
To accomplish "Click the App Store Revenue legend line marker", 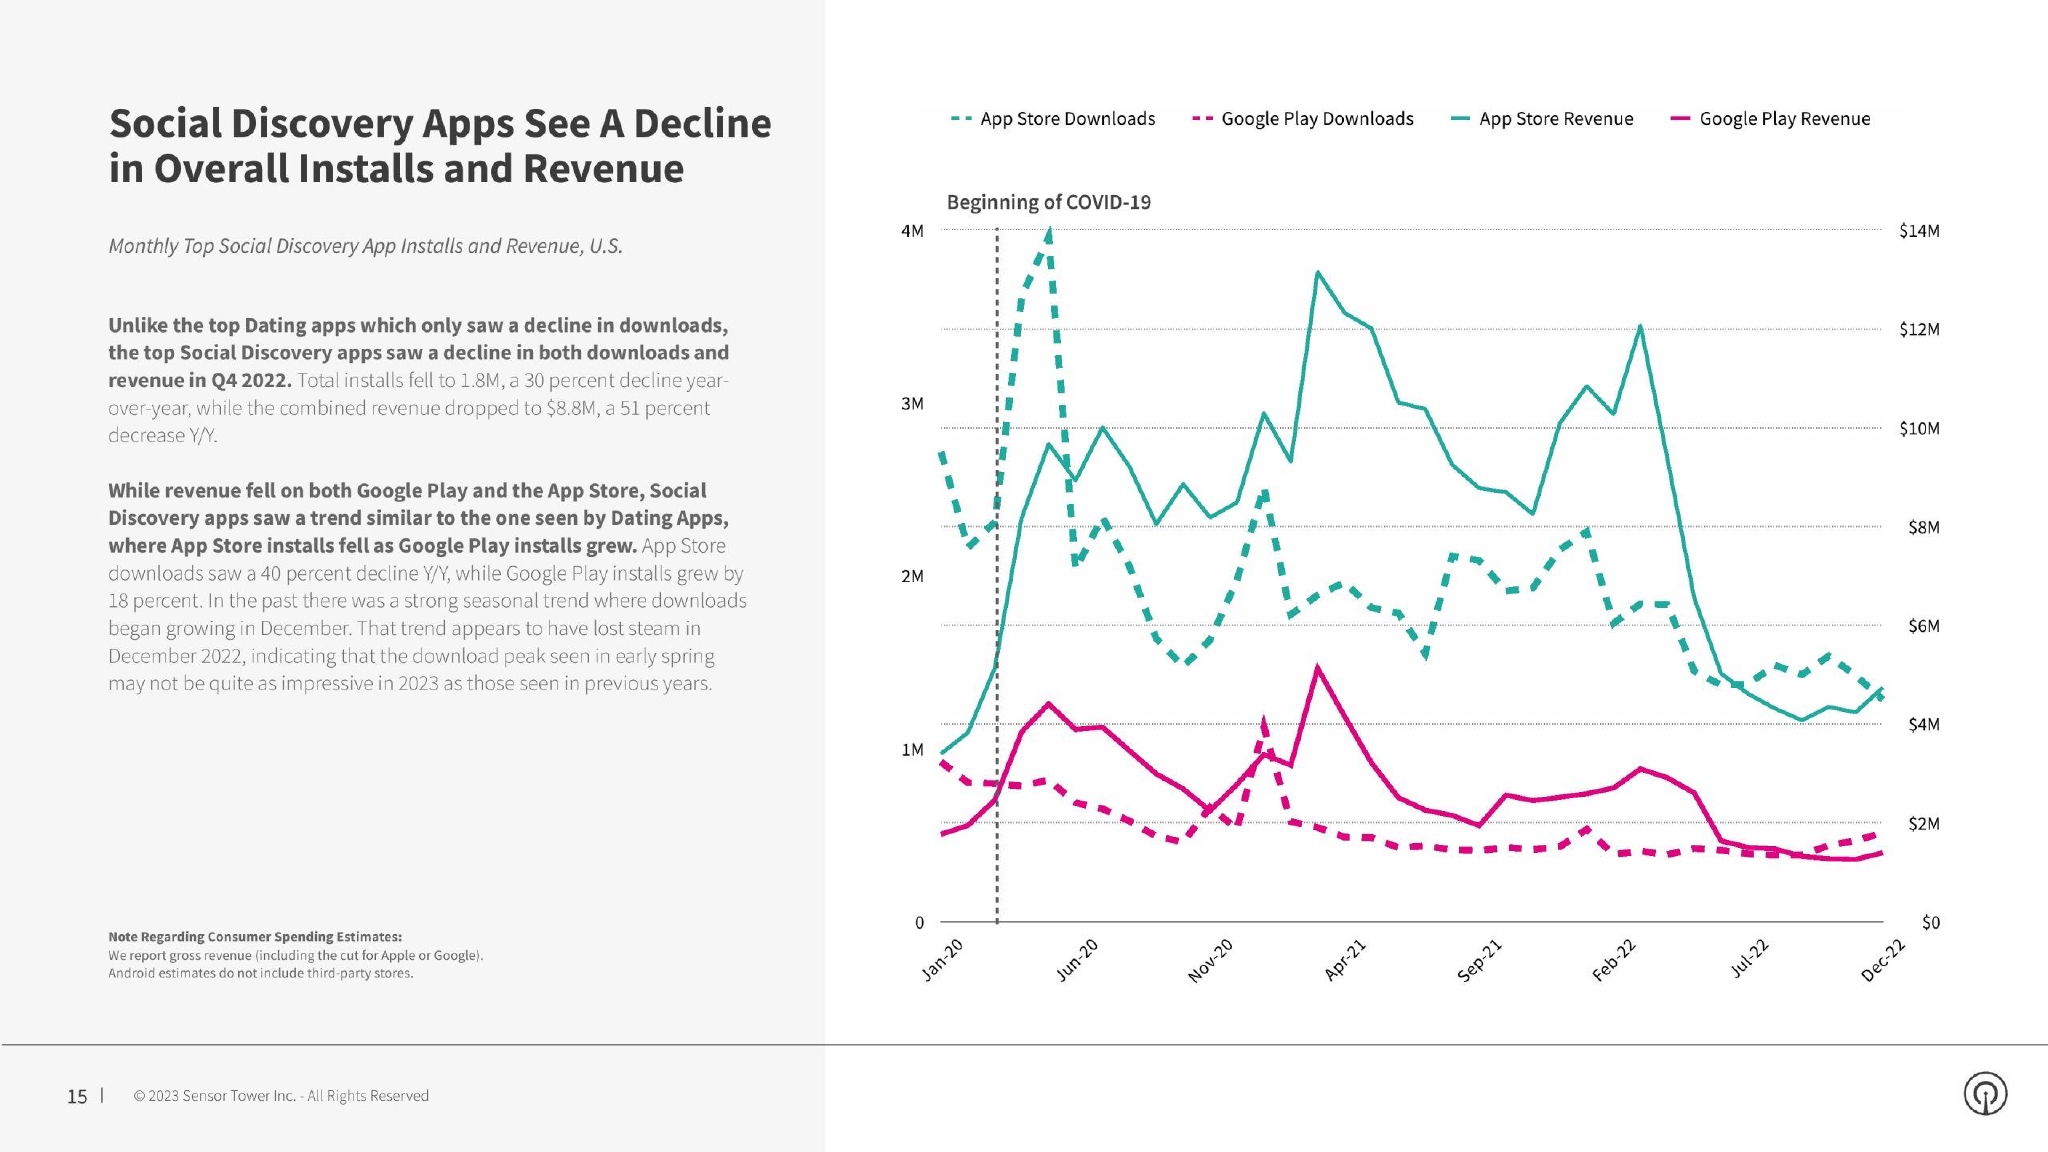I will tap(1460, 119).
